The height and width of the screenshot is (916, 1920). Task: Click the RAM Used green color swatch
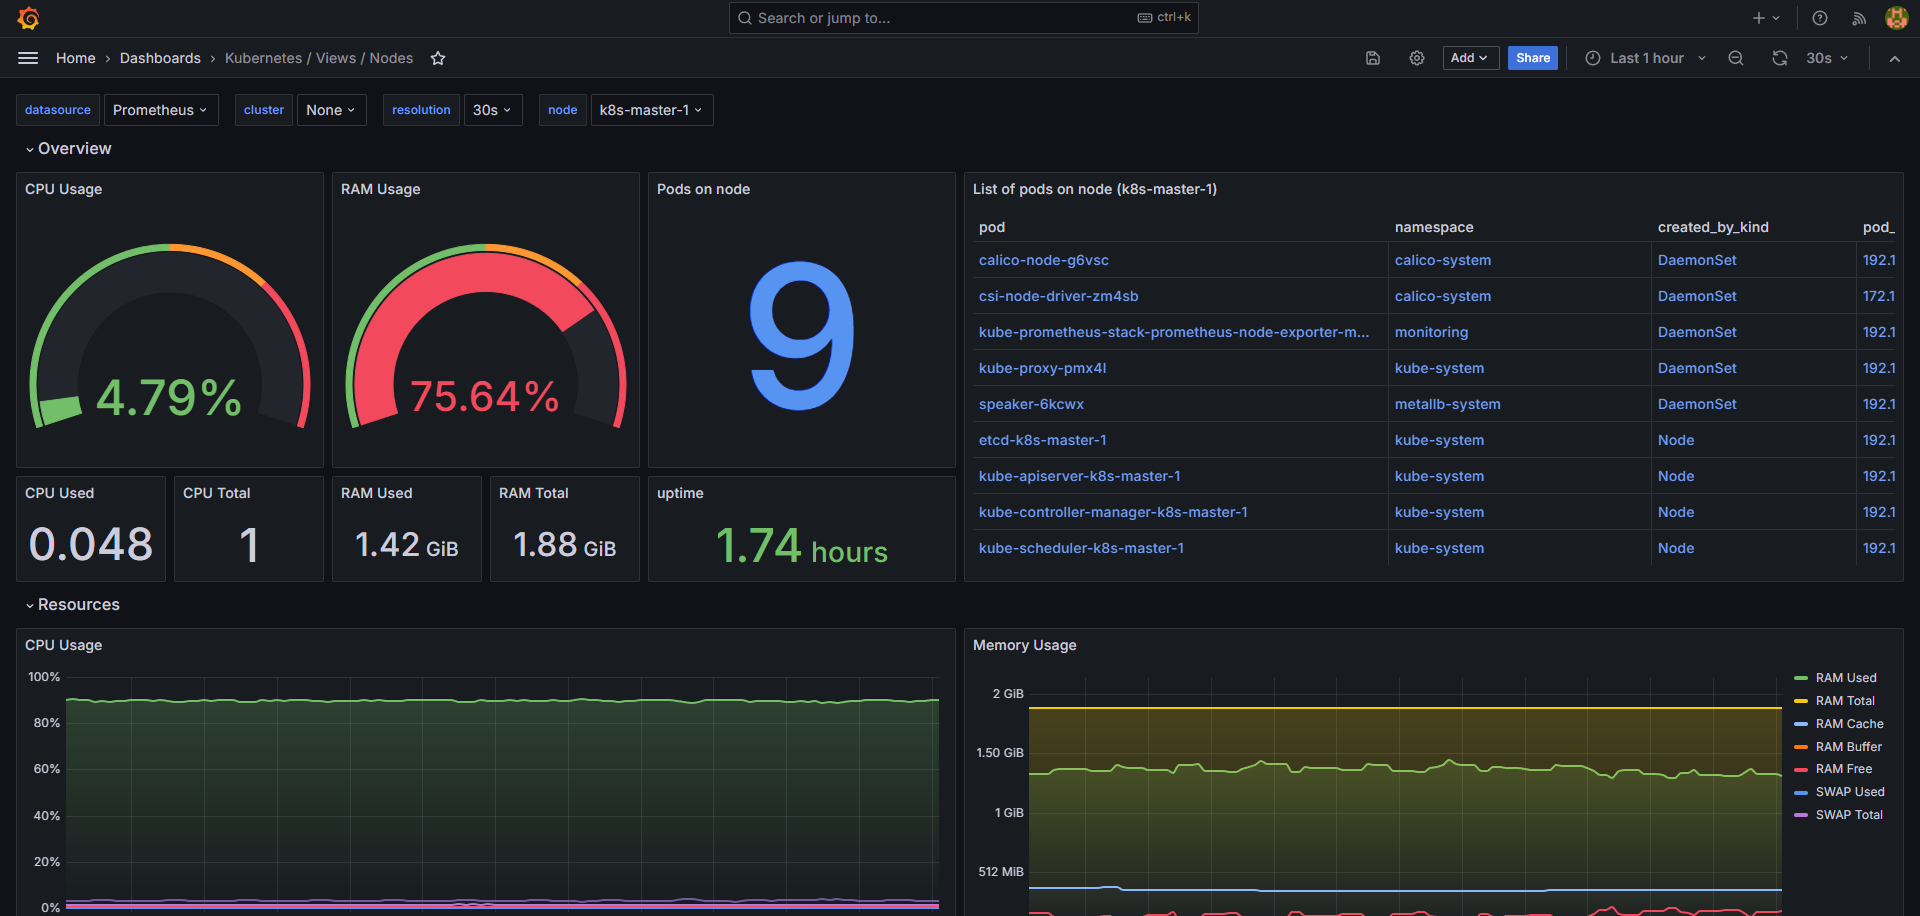tap(1801, 678)
